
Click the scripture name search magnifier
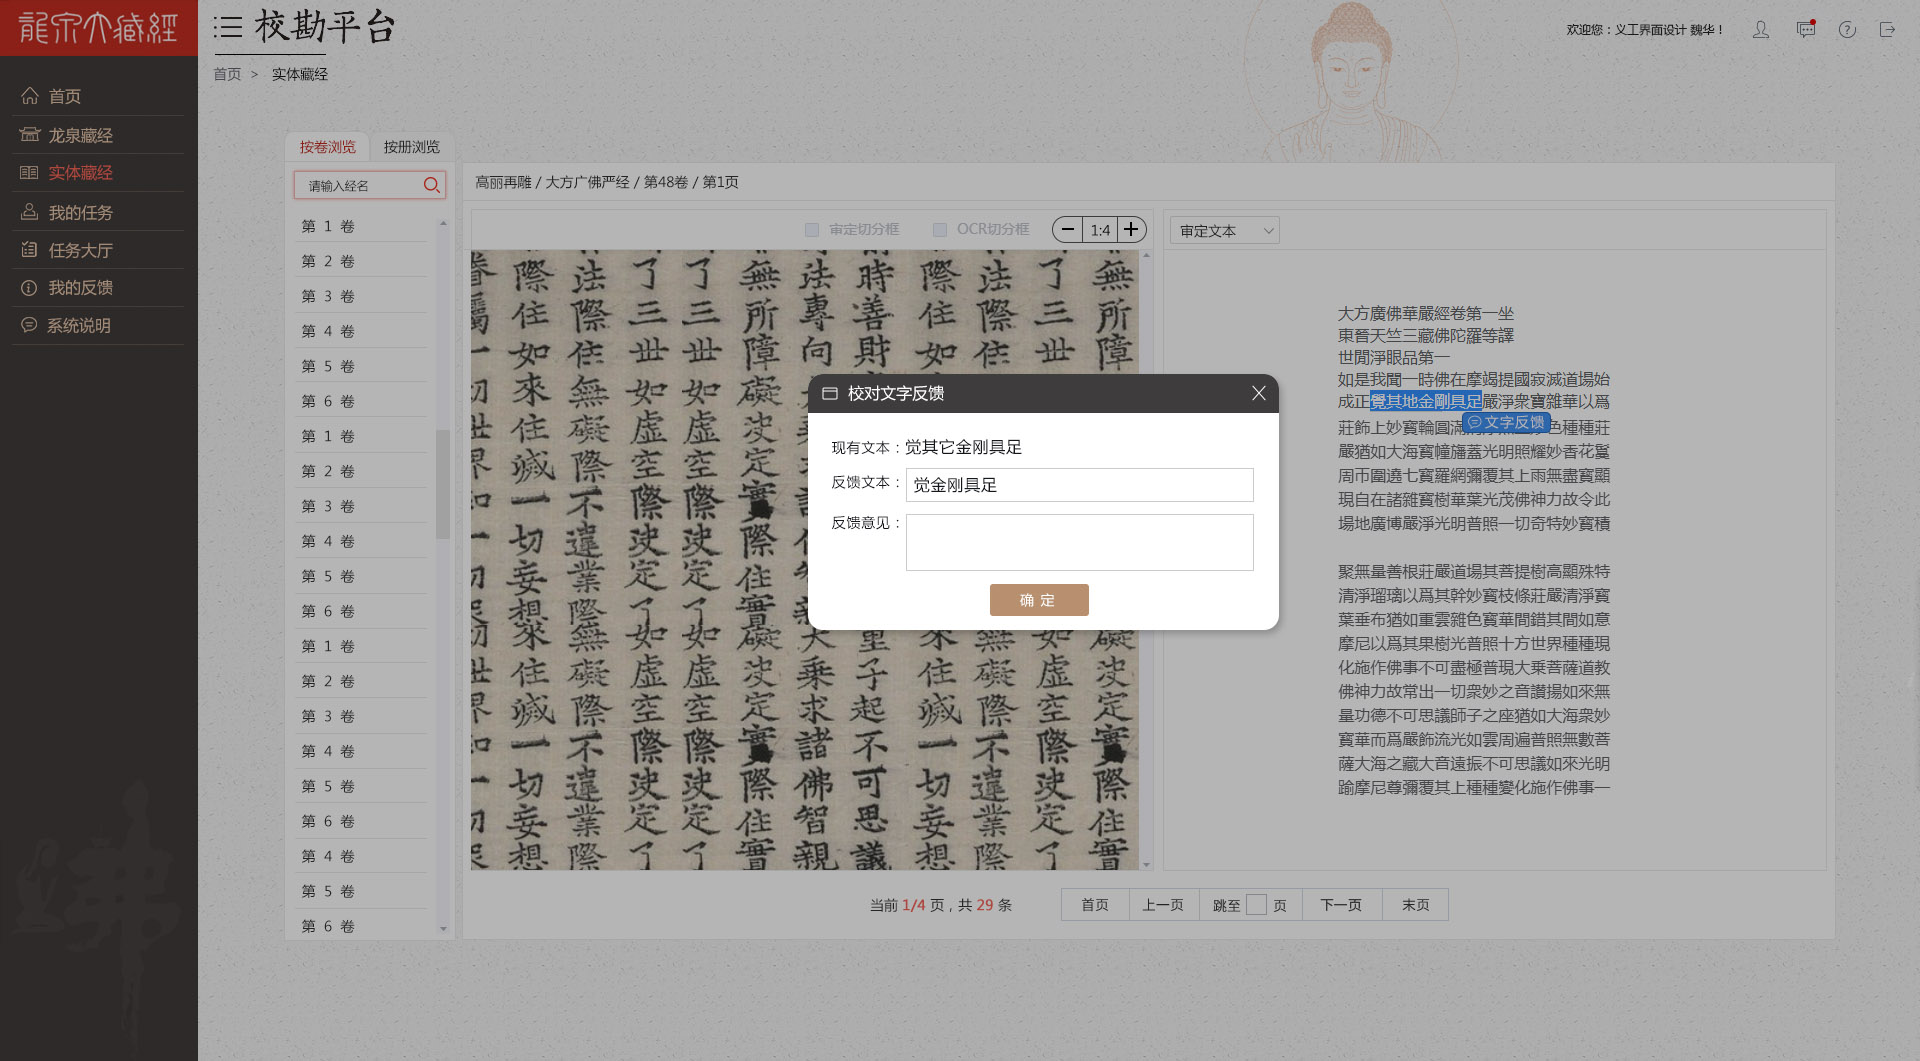(x=431, y=185)
